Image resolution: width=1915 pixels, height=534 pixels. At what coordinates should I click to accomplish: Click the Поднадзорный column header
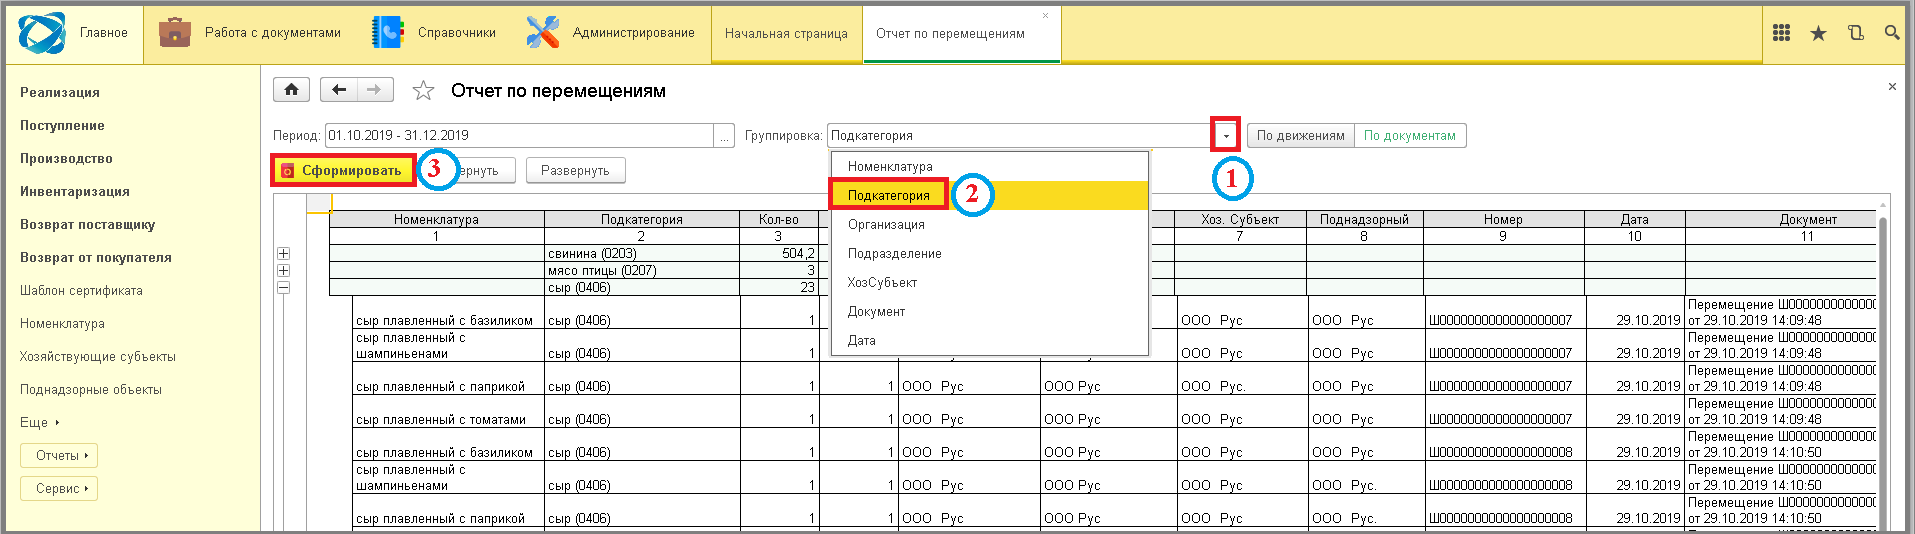[1364, 220]
